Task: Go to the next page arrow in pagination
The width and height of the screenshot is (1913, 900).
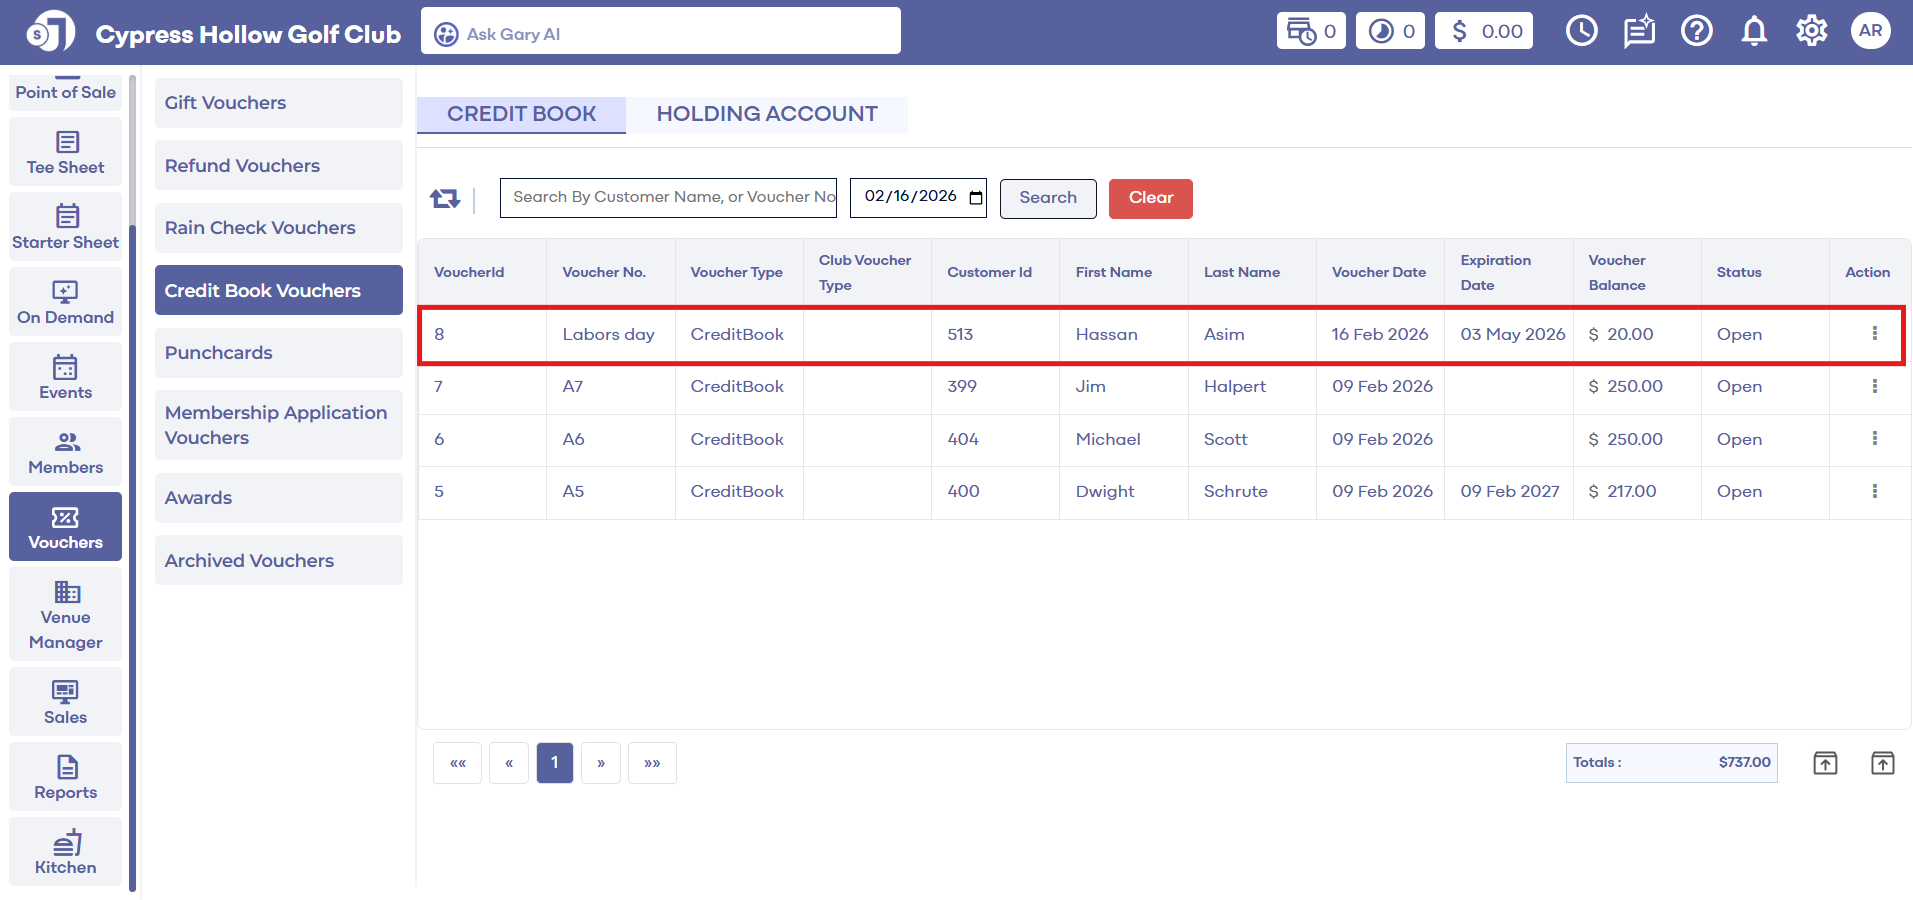Action: [601, 763]
